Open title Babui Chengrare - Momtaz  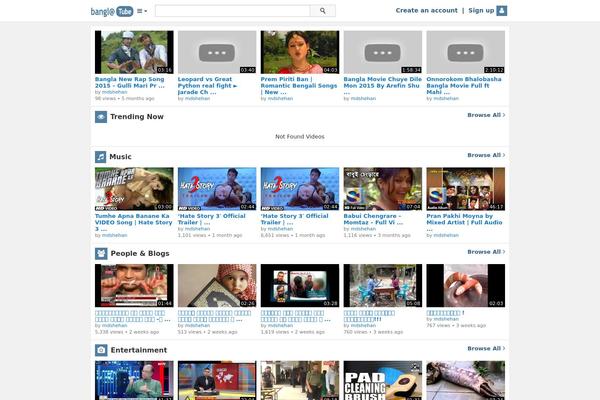pos(373,219)
